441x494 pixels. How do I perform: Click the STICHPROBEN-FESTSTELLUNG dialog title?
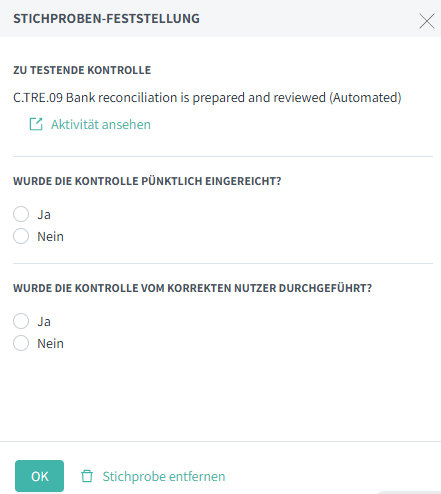(x=106, y=19)
